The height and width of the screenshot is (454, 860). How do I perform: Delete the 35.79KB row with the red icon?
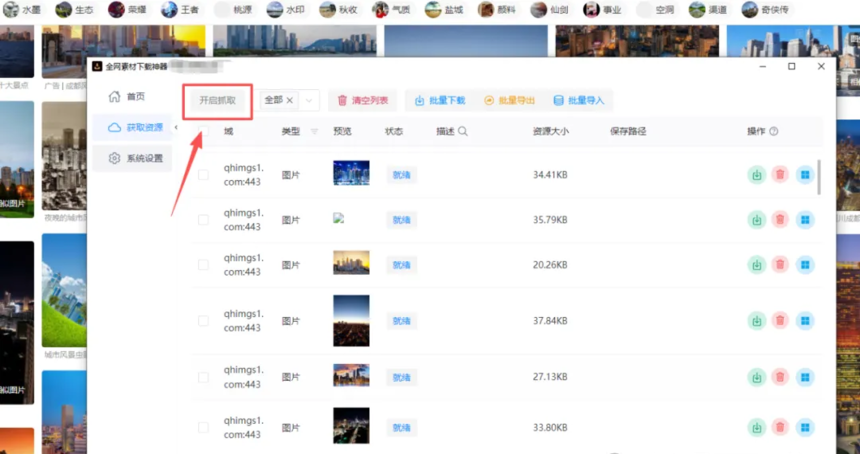tap(780, 220)
